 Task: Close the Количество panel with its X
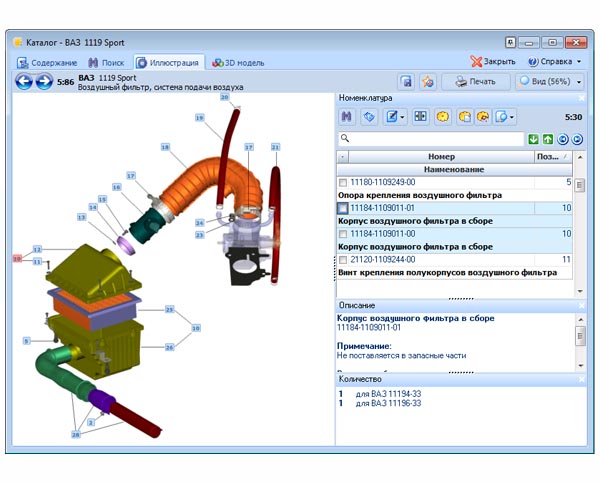click(x=582, y=379)
